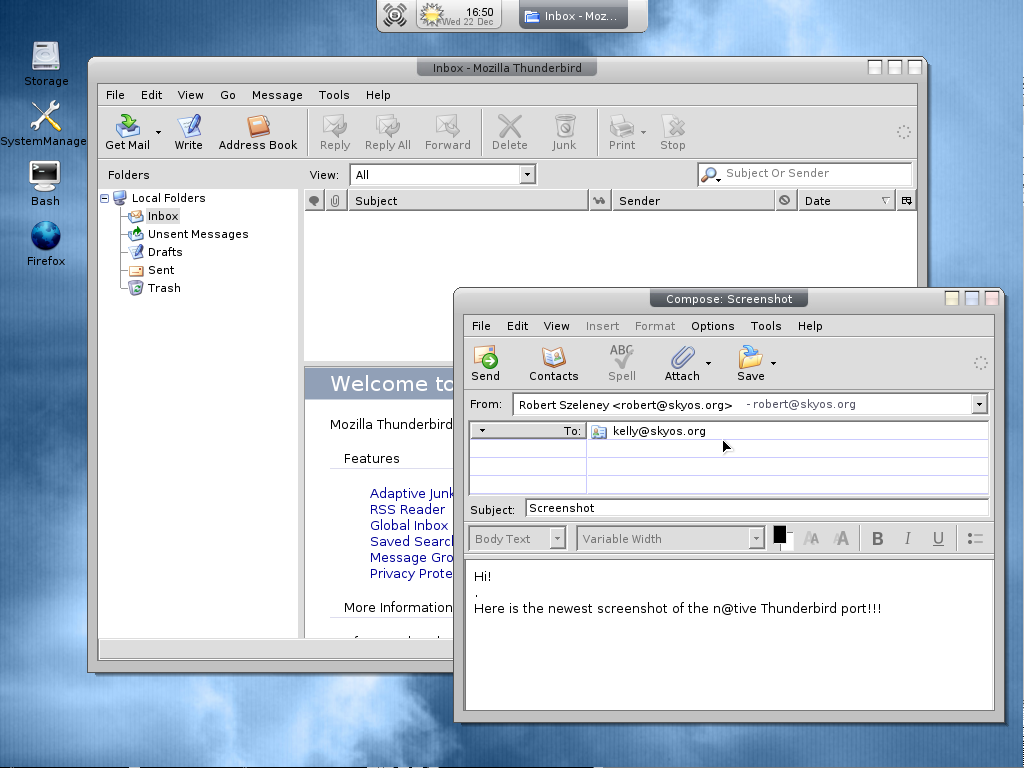Screen dimensions: 1024x768
Task: Click the smaller font size icon
Action: point(811,539)
